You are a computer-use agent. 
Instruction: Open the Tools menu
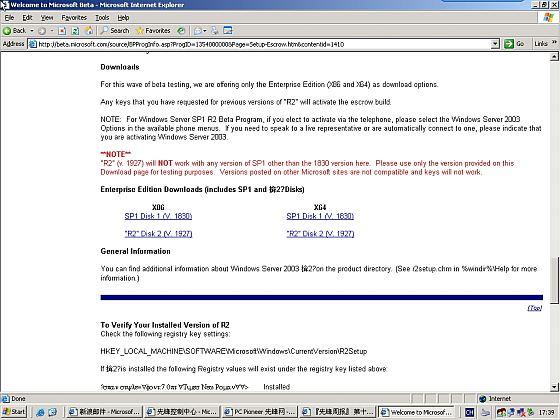(x=102, y=18)
